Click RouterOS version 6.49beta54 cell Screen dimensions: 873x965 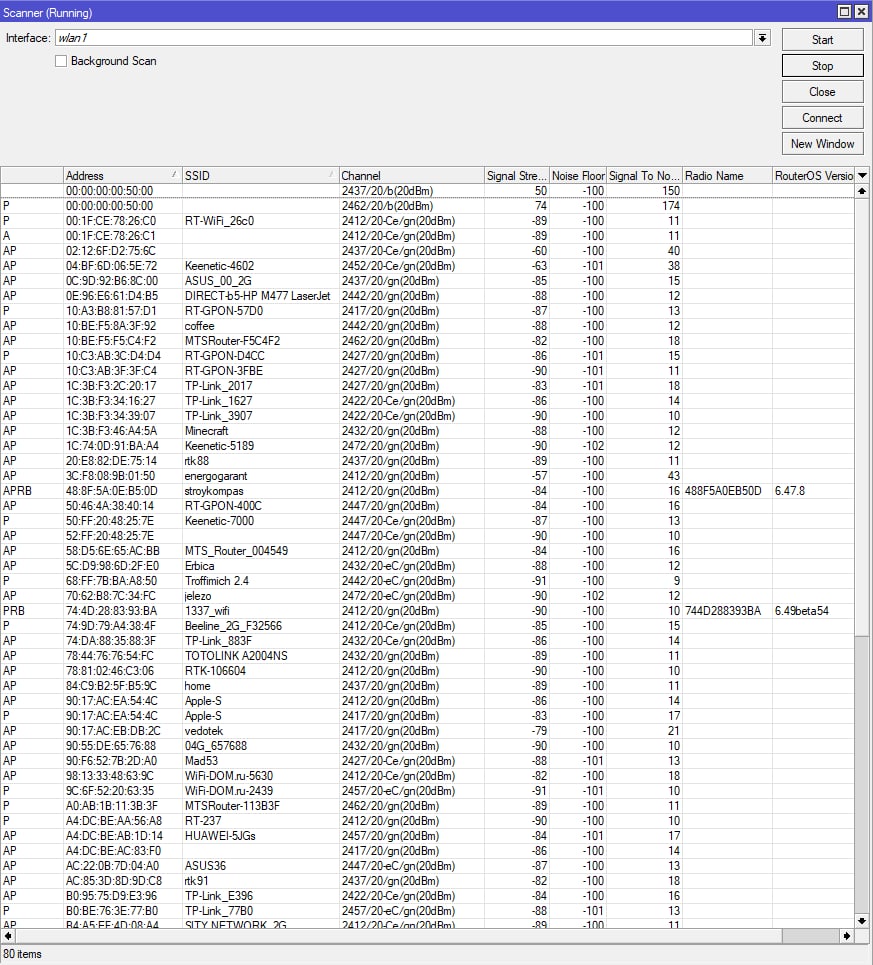[802, 611]
